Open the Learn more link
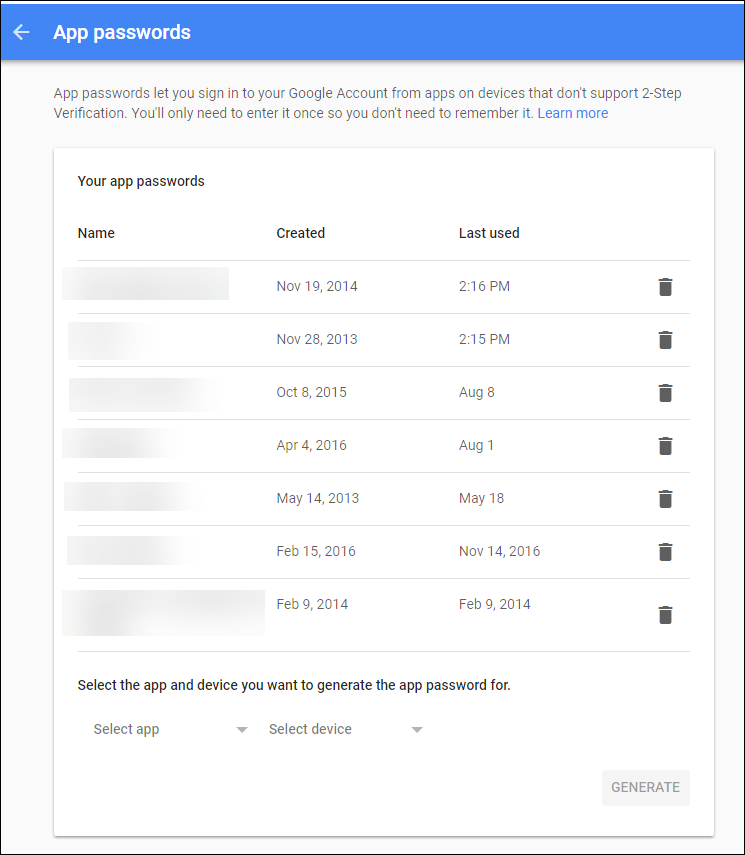Image resolution: width=745 pixels, height=855 pixels. (573, 113)
